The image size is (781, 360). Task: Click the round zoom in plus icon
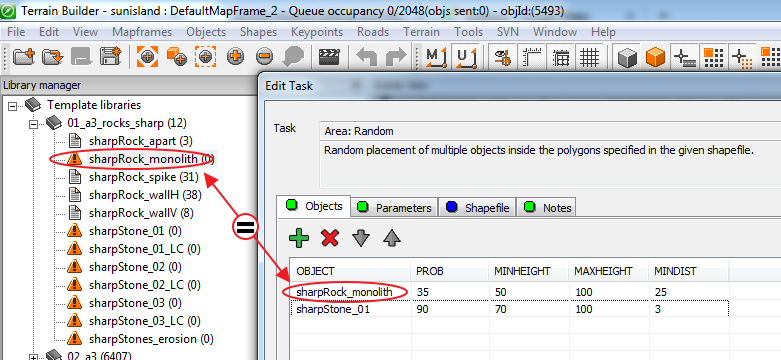point(235,57)
